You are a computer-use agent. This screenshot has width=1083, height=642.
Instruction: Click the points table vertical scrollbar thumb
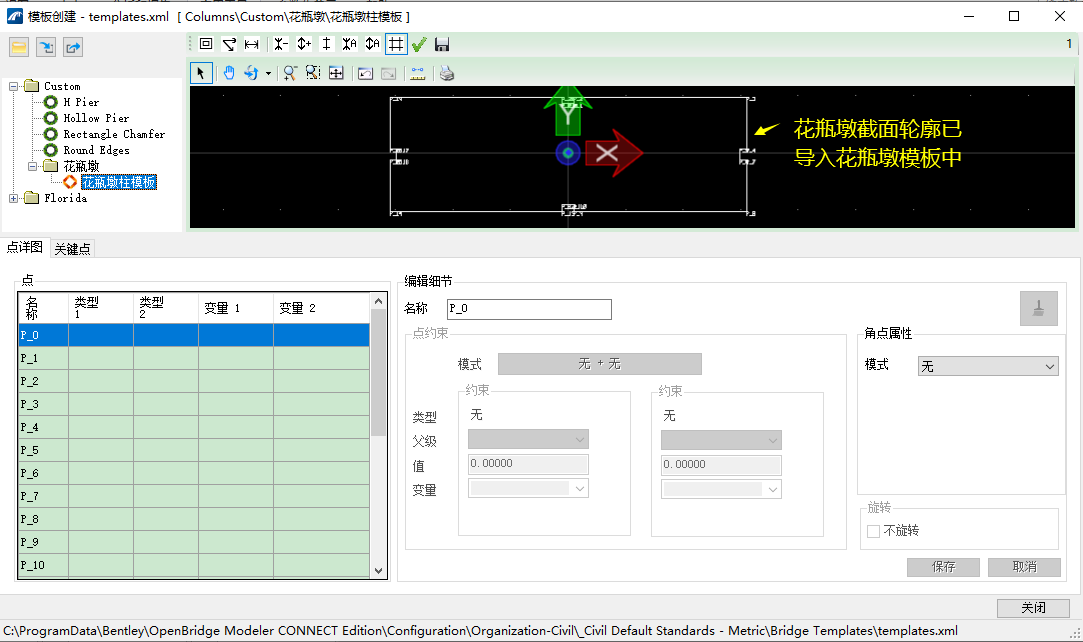click(x=378, y=372)
